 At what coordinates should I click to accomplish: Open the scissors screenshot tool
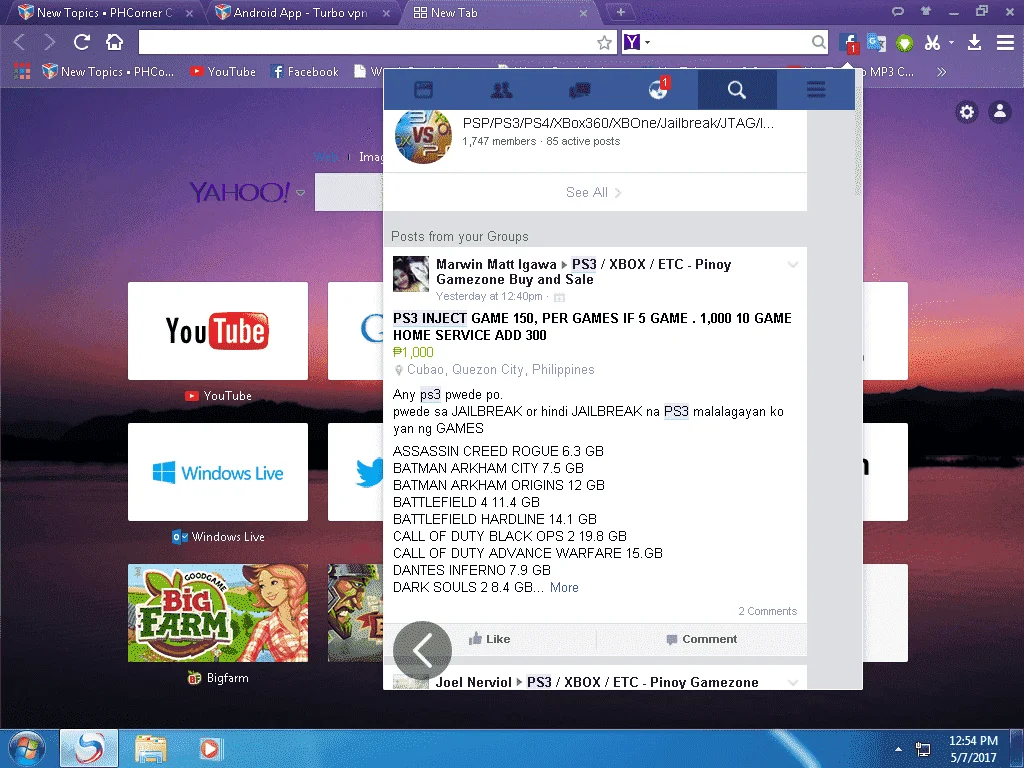tap(932, 43)
